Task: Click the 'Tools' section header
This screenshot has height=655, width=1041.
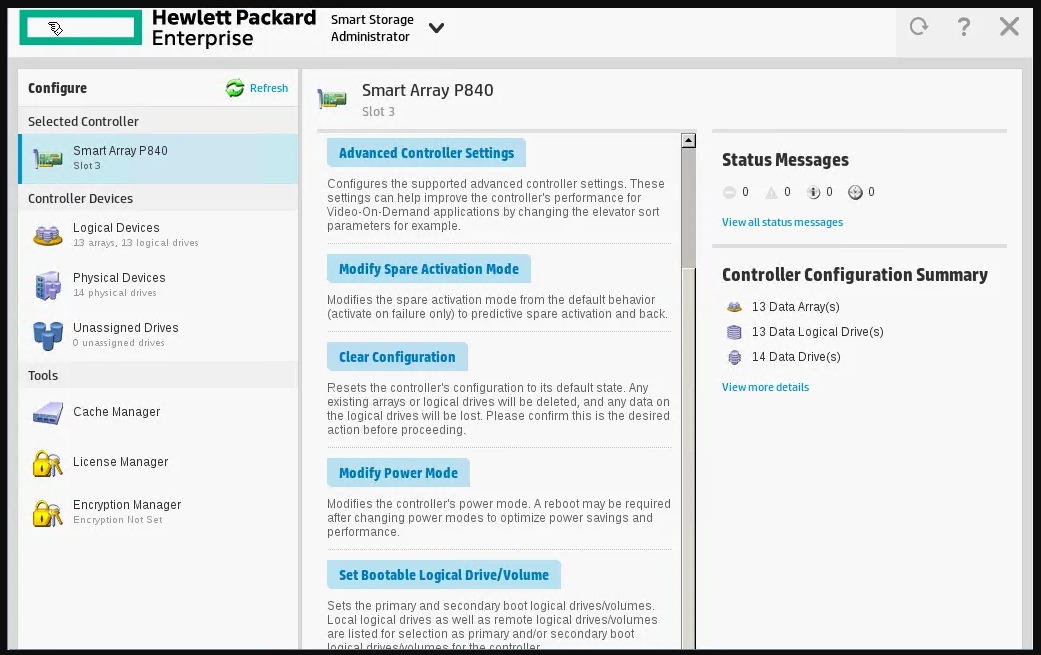Action: click(43, 376)
